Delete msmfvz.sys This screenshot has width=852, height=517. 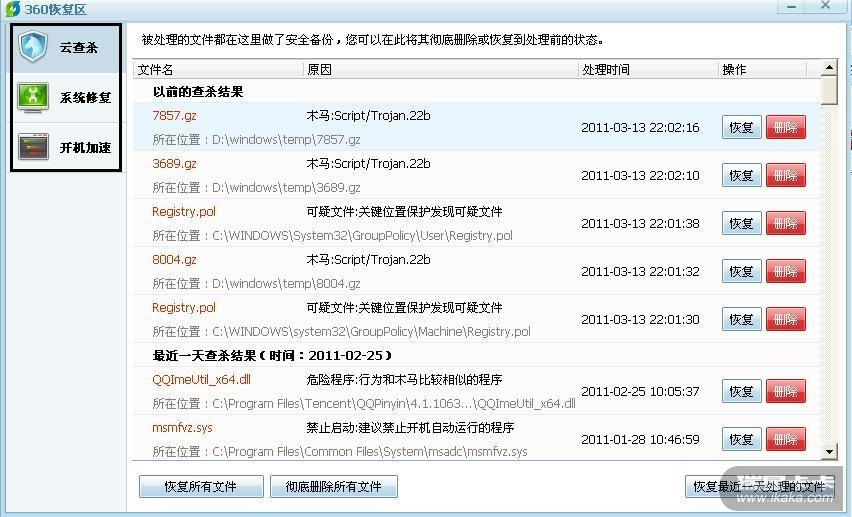[786, 439]
